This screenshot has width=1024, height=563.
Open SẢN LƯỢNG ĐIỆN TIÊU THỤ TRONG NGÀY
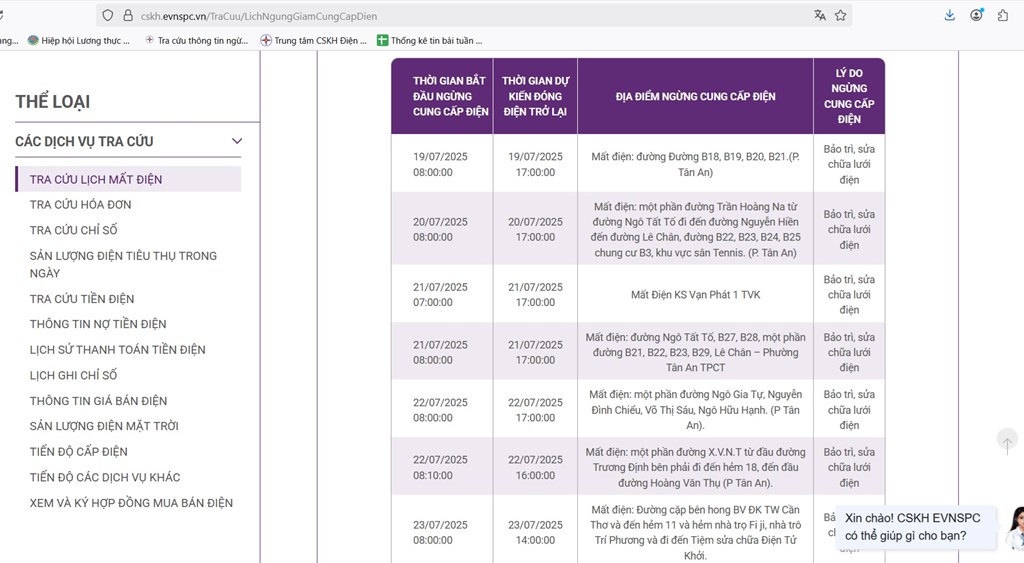tap(123, 265)
